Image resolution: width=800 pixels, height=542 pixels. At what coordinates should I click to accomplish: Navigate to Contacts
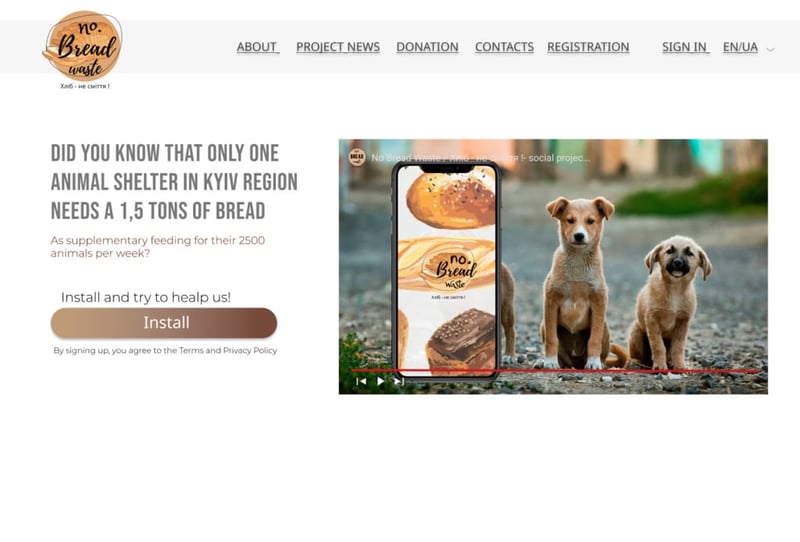504,47
